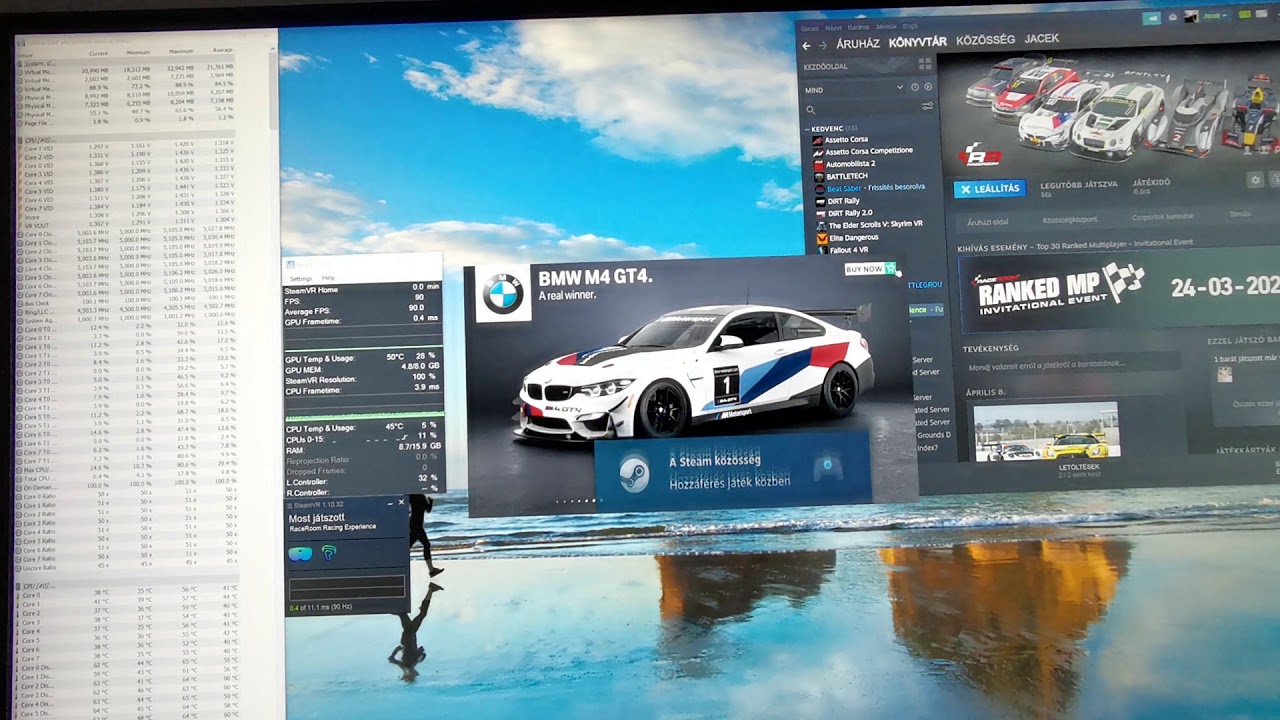Click the BMW ad carousel page dots

coord(579,501)
